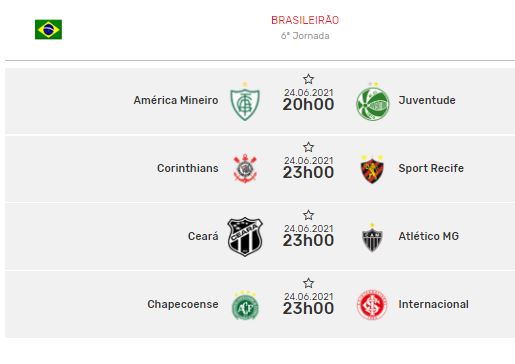
Task: Click the América Mineiro club crest
Action: click(x=245, y=101)
